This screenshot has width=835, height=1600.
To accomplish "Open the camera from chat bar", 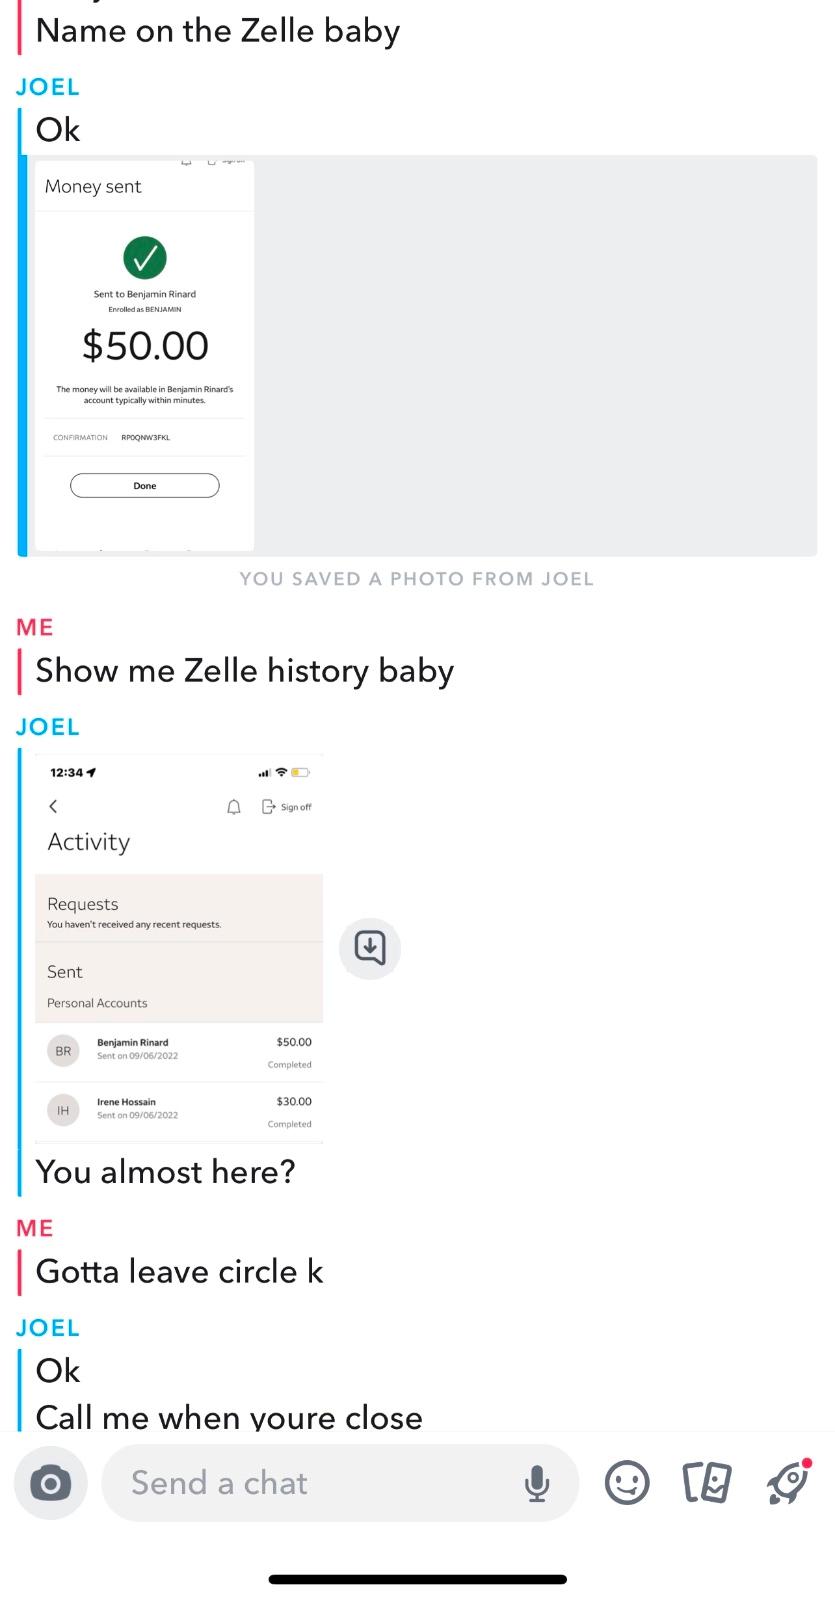I will tap(50, 1483).
